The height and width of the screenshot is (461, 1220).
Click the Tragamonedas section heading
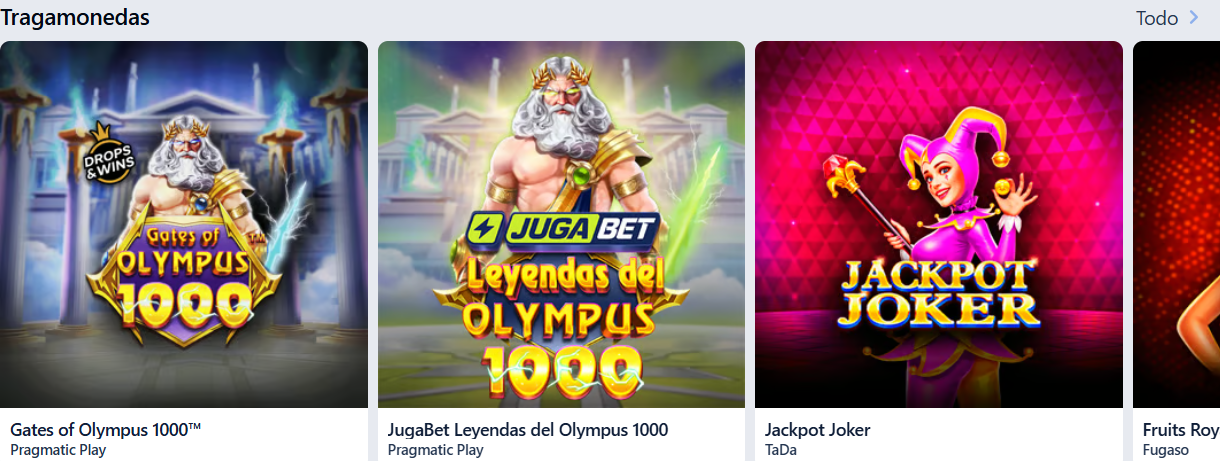(x=75, y=17)
